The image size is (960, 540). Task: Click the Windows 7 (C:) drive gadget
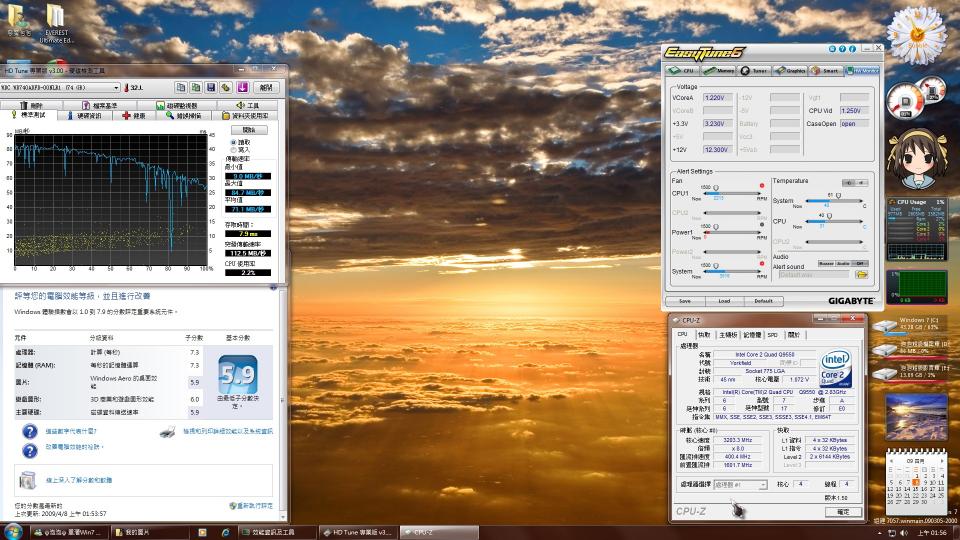click(914, 326)
